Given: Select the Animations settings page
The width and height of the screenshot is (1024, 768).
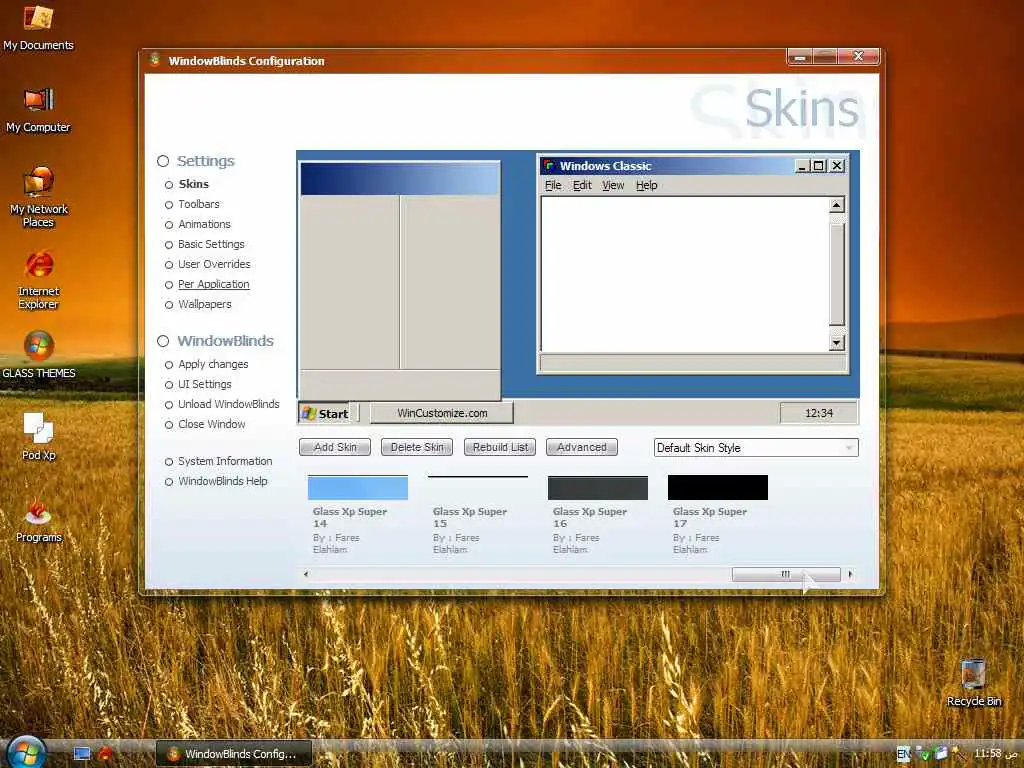Looking at the screenshot, I should click(204, 224).
